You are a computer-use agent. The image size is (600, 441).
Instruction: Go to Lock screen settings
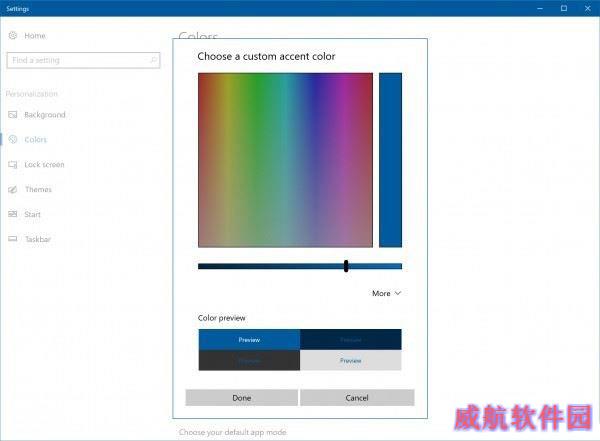[x=44, y=165]
